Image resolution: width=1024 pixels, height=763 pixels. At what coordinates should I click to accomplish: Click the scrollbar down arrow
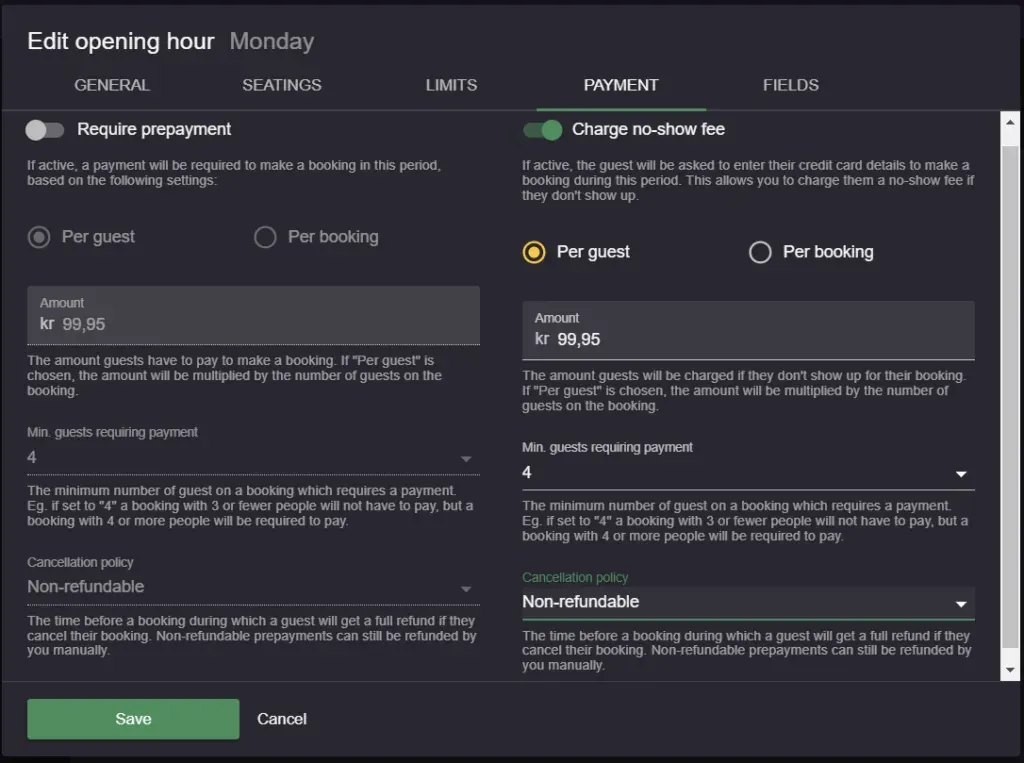coord(1010,670)
